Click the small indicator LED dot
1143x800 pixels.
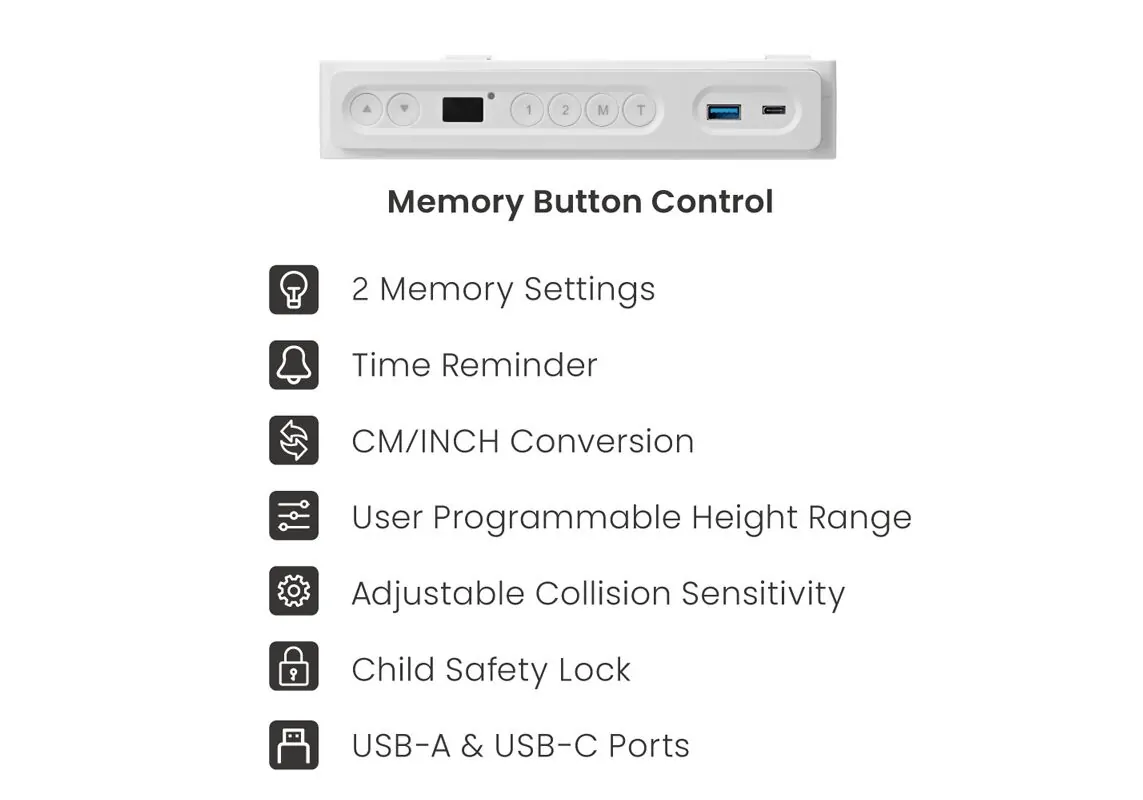click(491, 96)
